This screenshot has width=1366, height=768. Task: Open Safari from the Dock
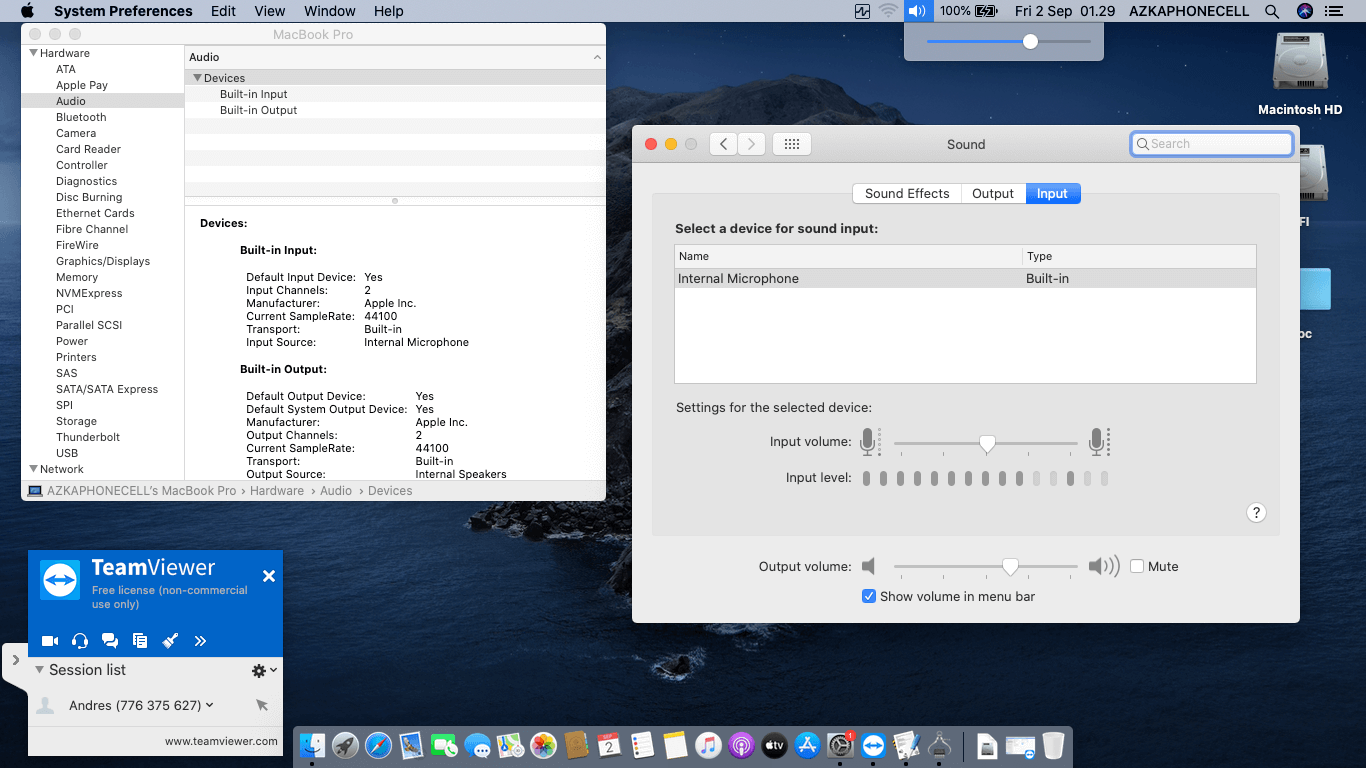378,745
